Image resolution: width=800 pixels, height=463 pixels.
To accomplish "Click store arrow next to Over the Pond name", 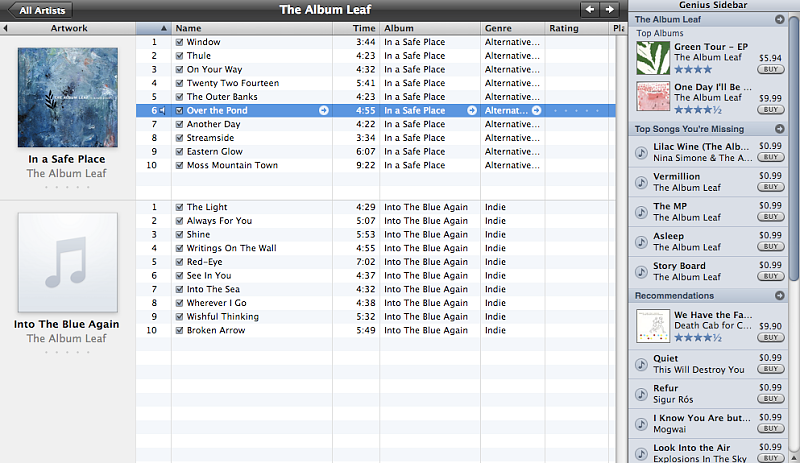I will click(323, 110).
